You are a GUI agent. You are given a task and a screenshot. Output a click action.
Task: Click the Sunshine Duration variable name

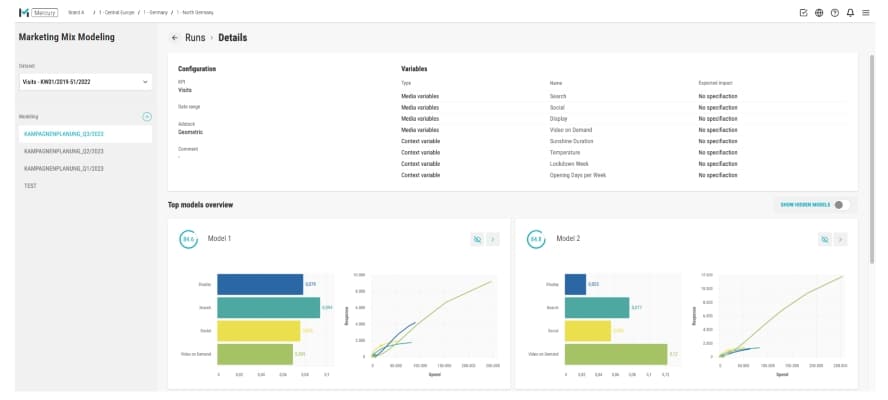[571, 142]
